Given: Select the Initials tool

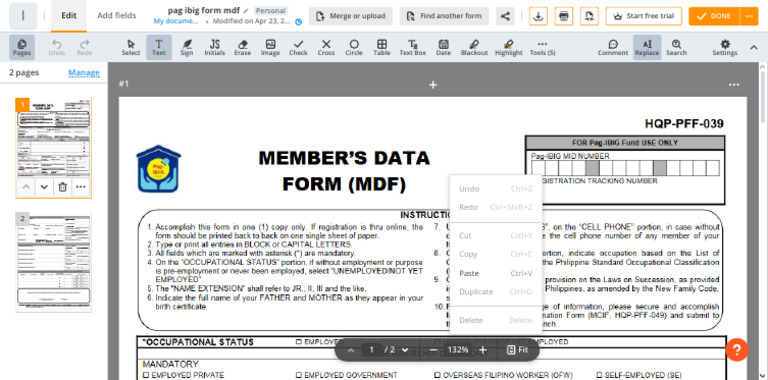Looking at the screenshot, I should 215,48.
